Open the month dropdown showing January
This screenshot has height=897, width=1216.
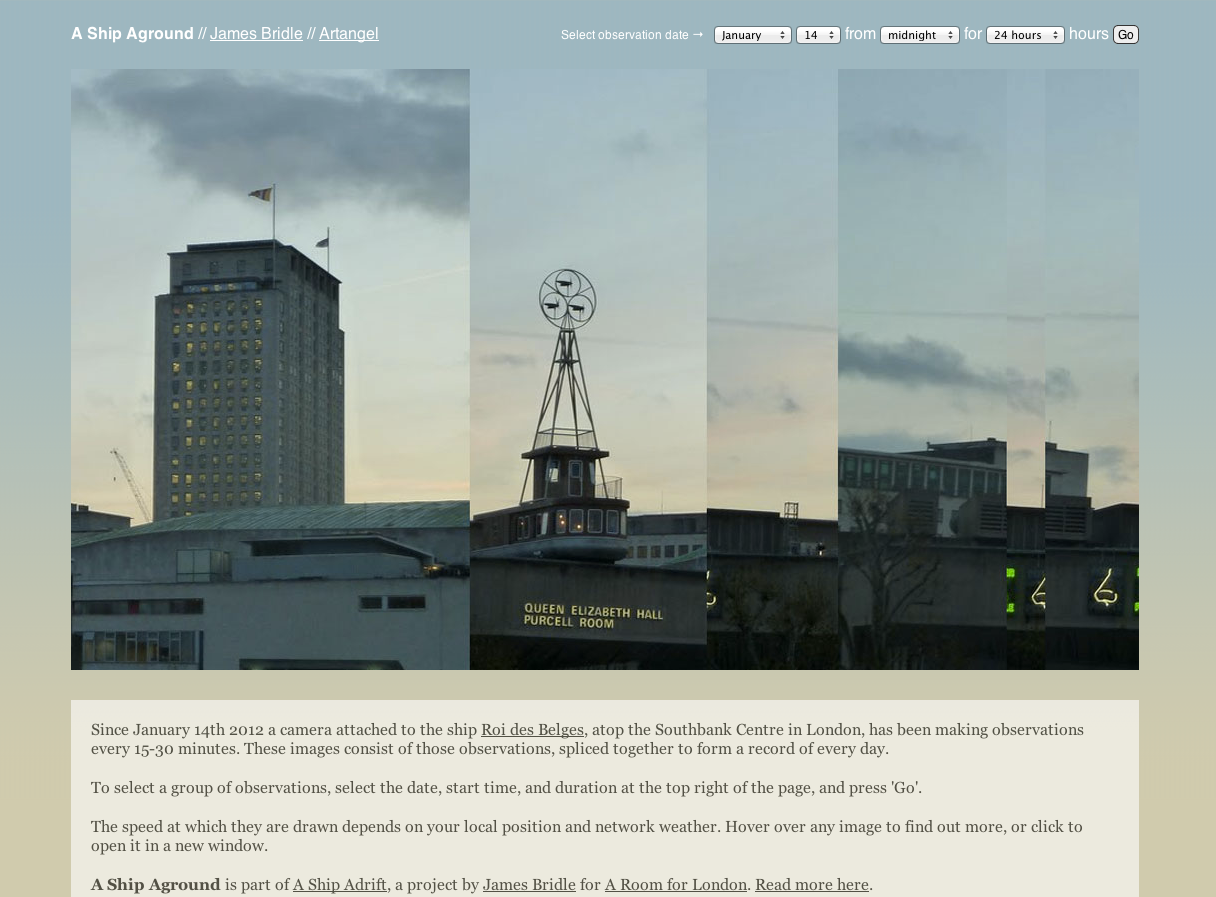[752, 35]
